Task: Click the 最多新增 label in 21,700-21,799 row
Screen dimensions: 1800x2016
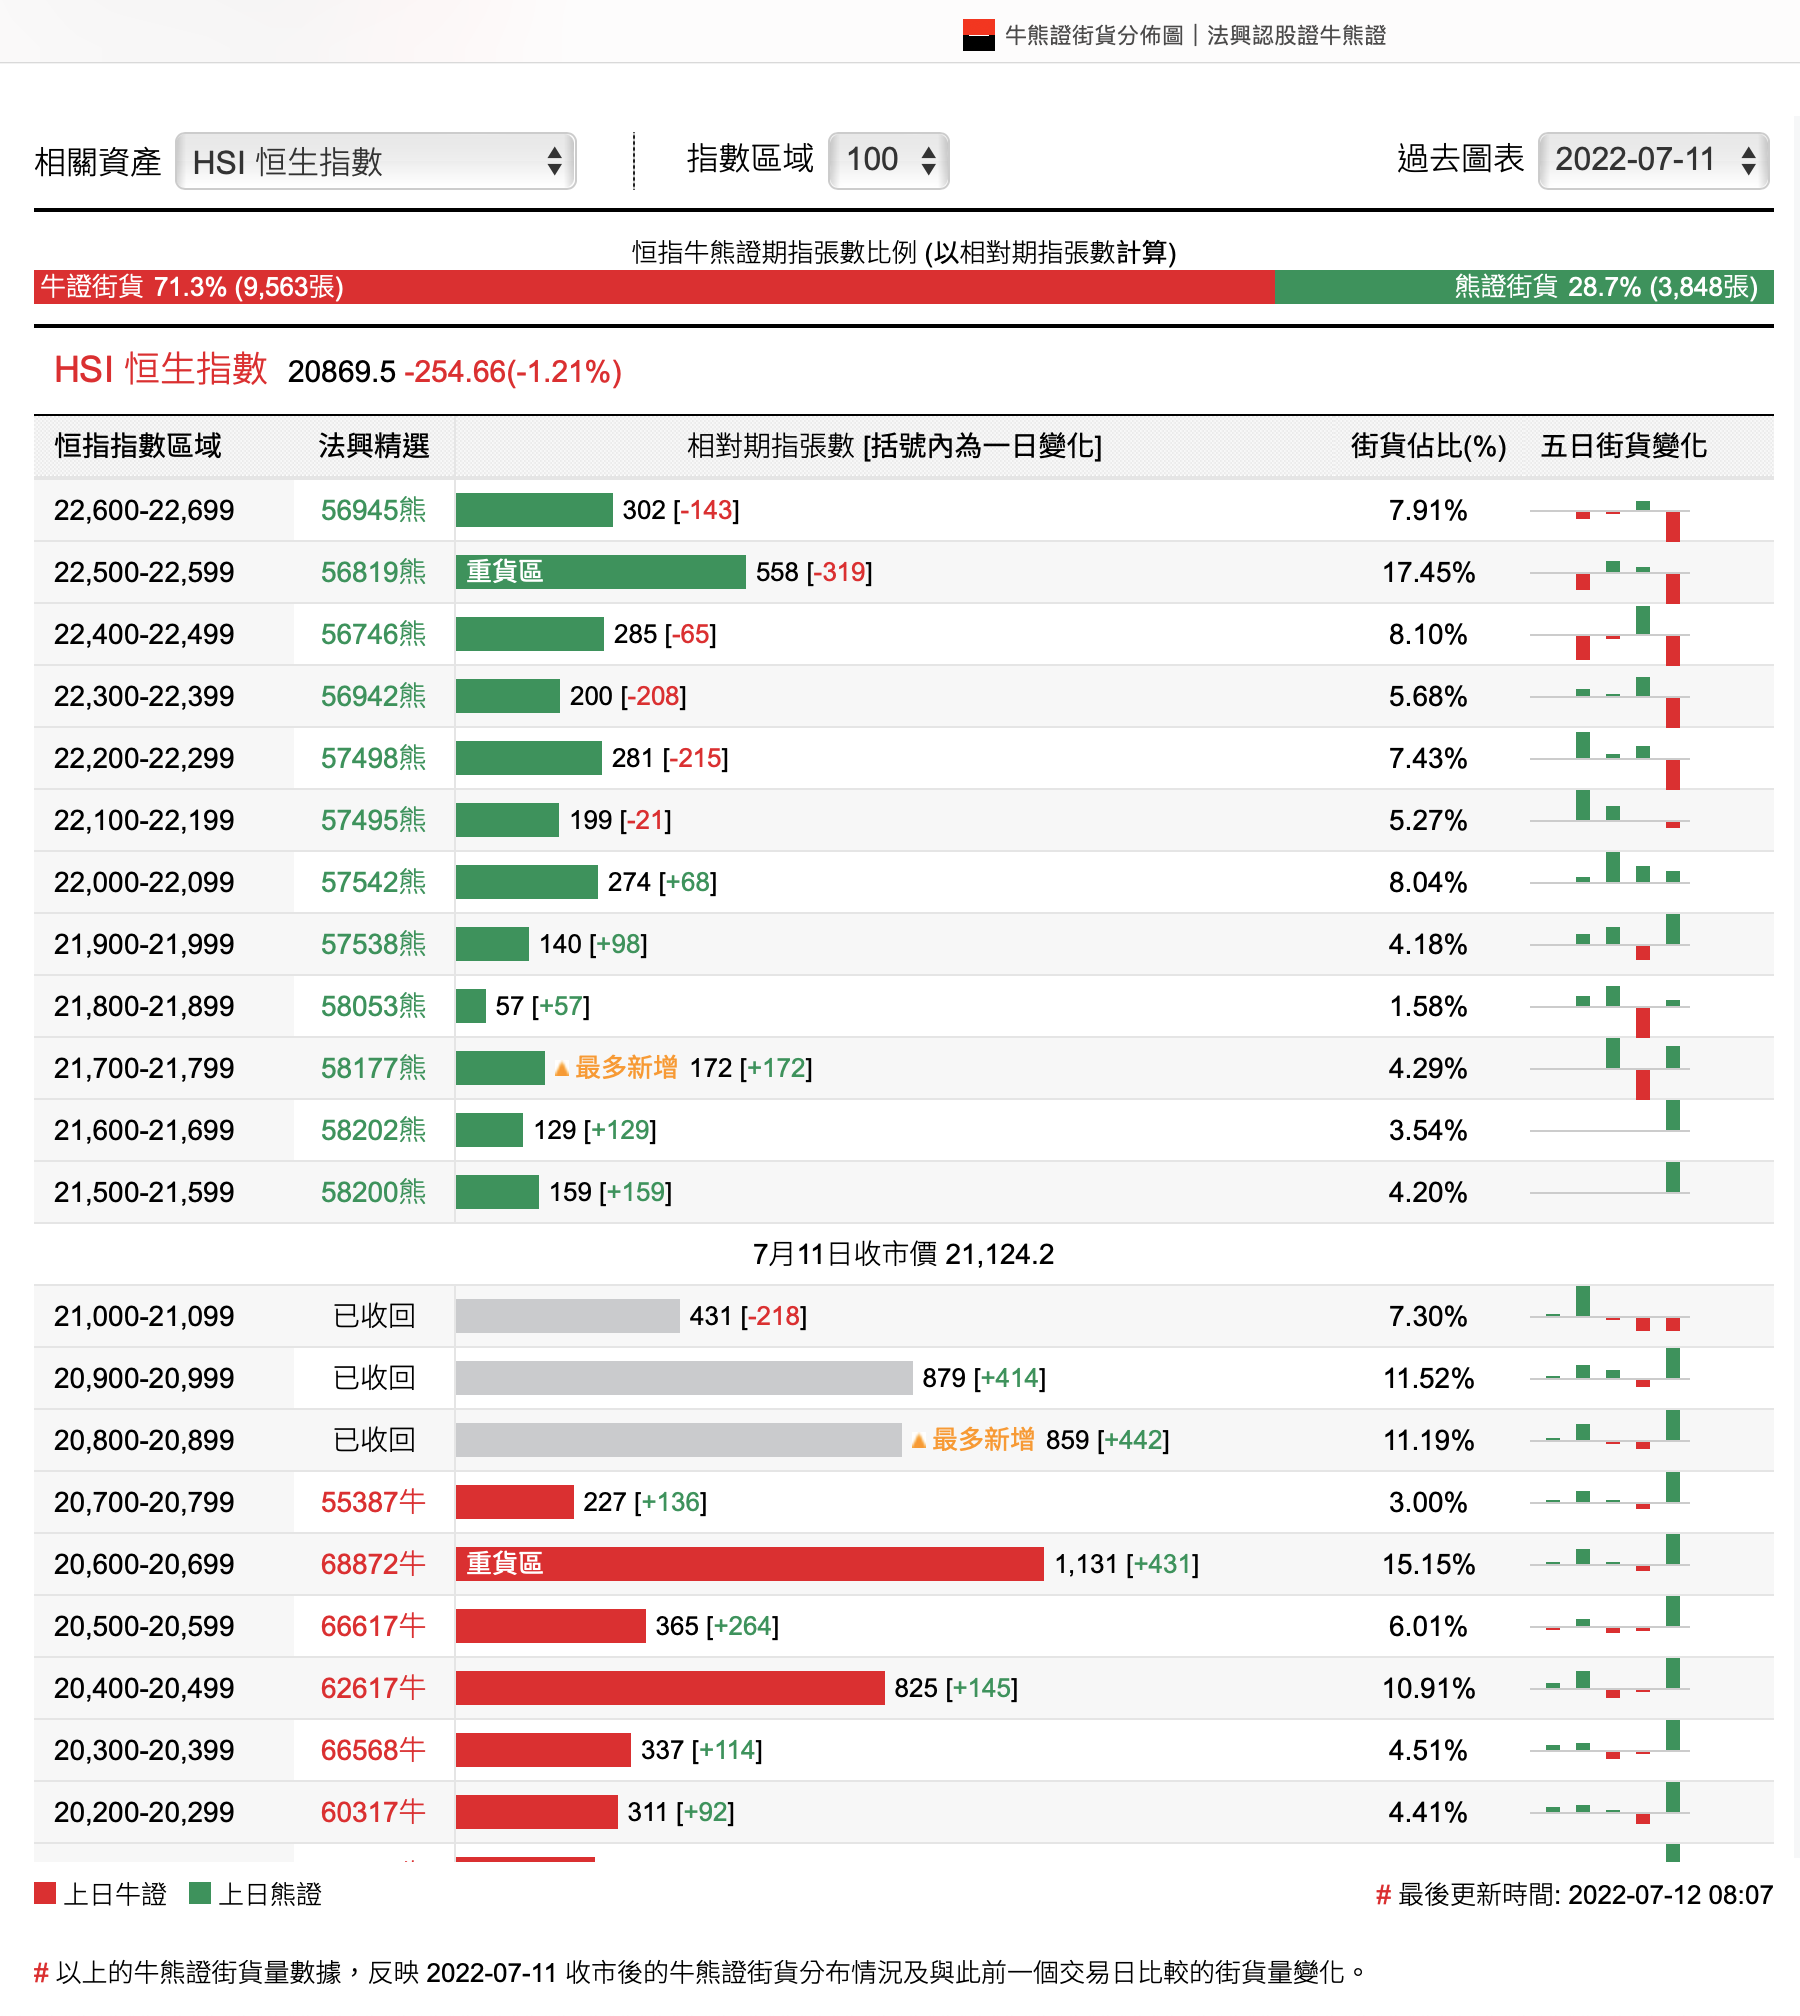Action: [616, 1068]
